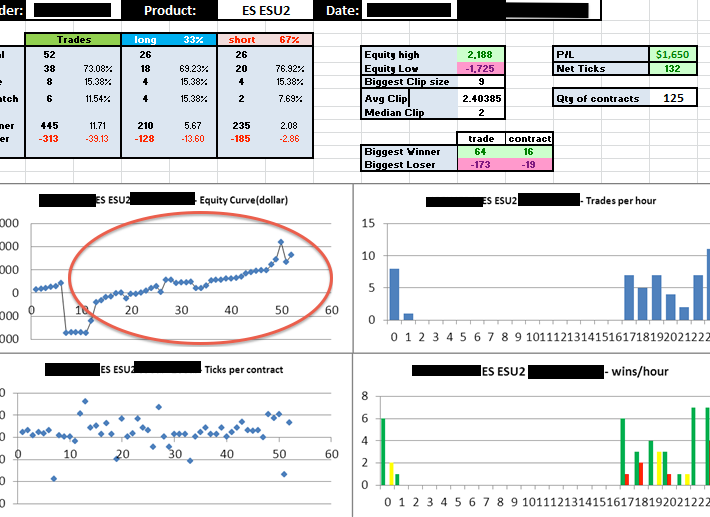Click the Qty of contracts value 125
The width and height of the screenshot is (710, 517).
pos(674,98)
